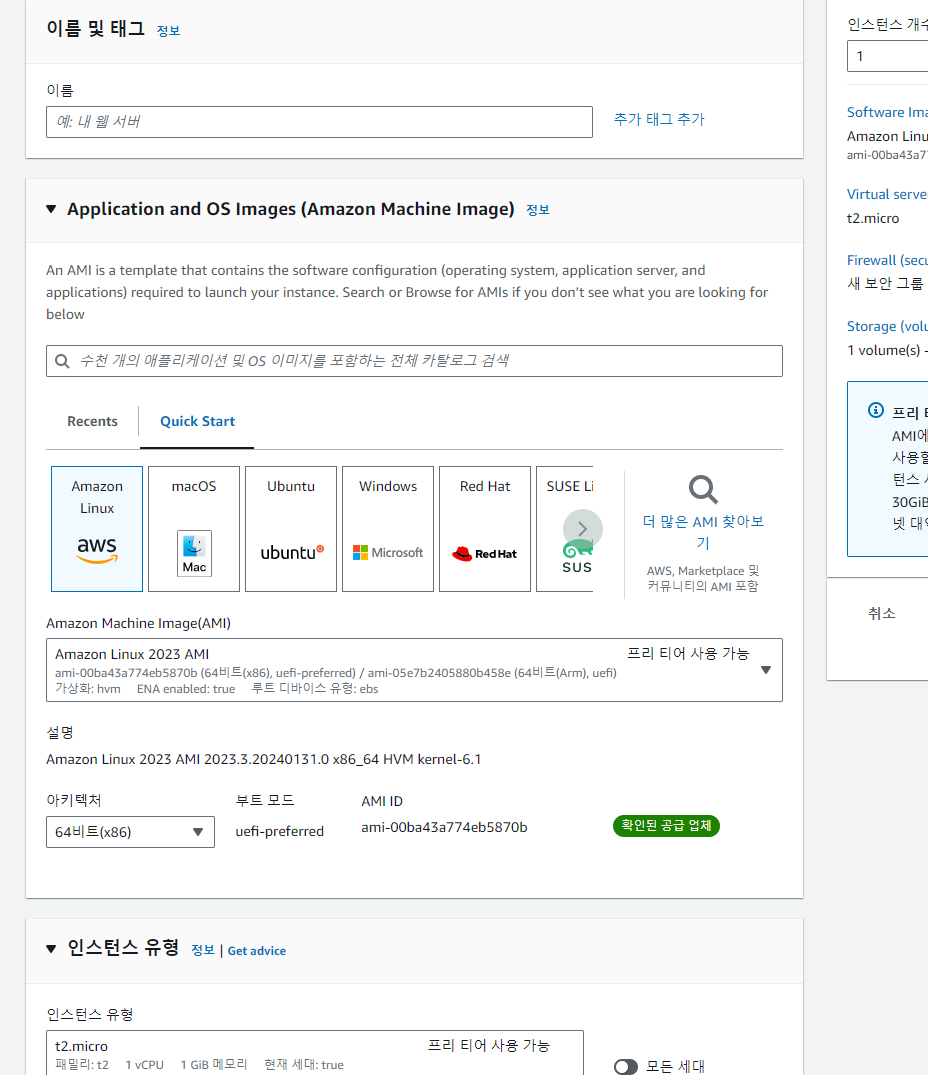Select the macOS AMI card
Image resolution: width=928 pixels, height=1075 pixels.
(194, 529)
